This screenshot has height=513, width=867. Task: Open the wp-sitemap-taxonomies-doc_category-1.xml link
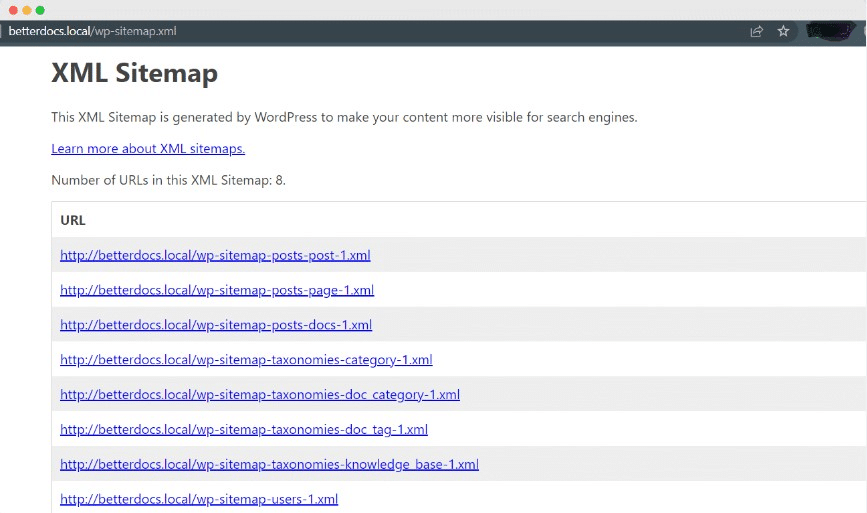click(260, 395)
